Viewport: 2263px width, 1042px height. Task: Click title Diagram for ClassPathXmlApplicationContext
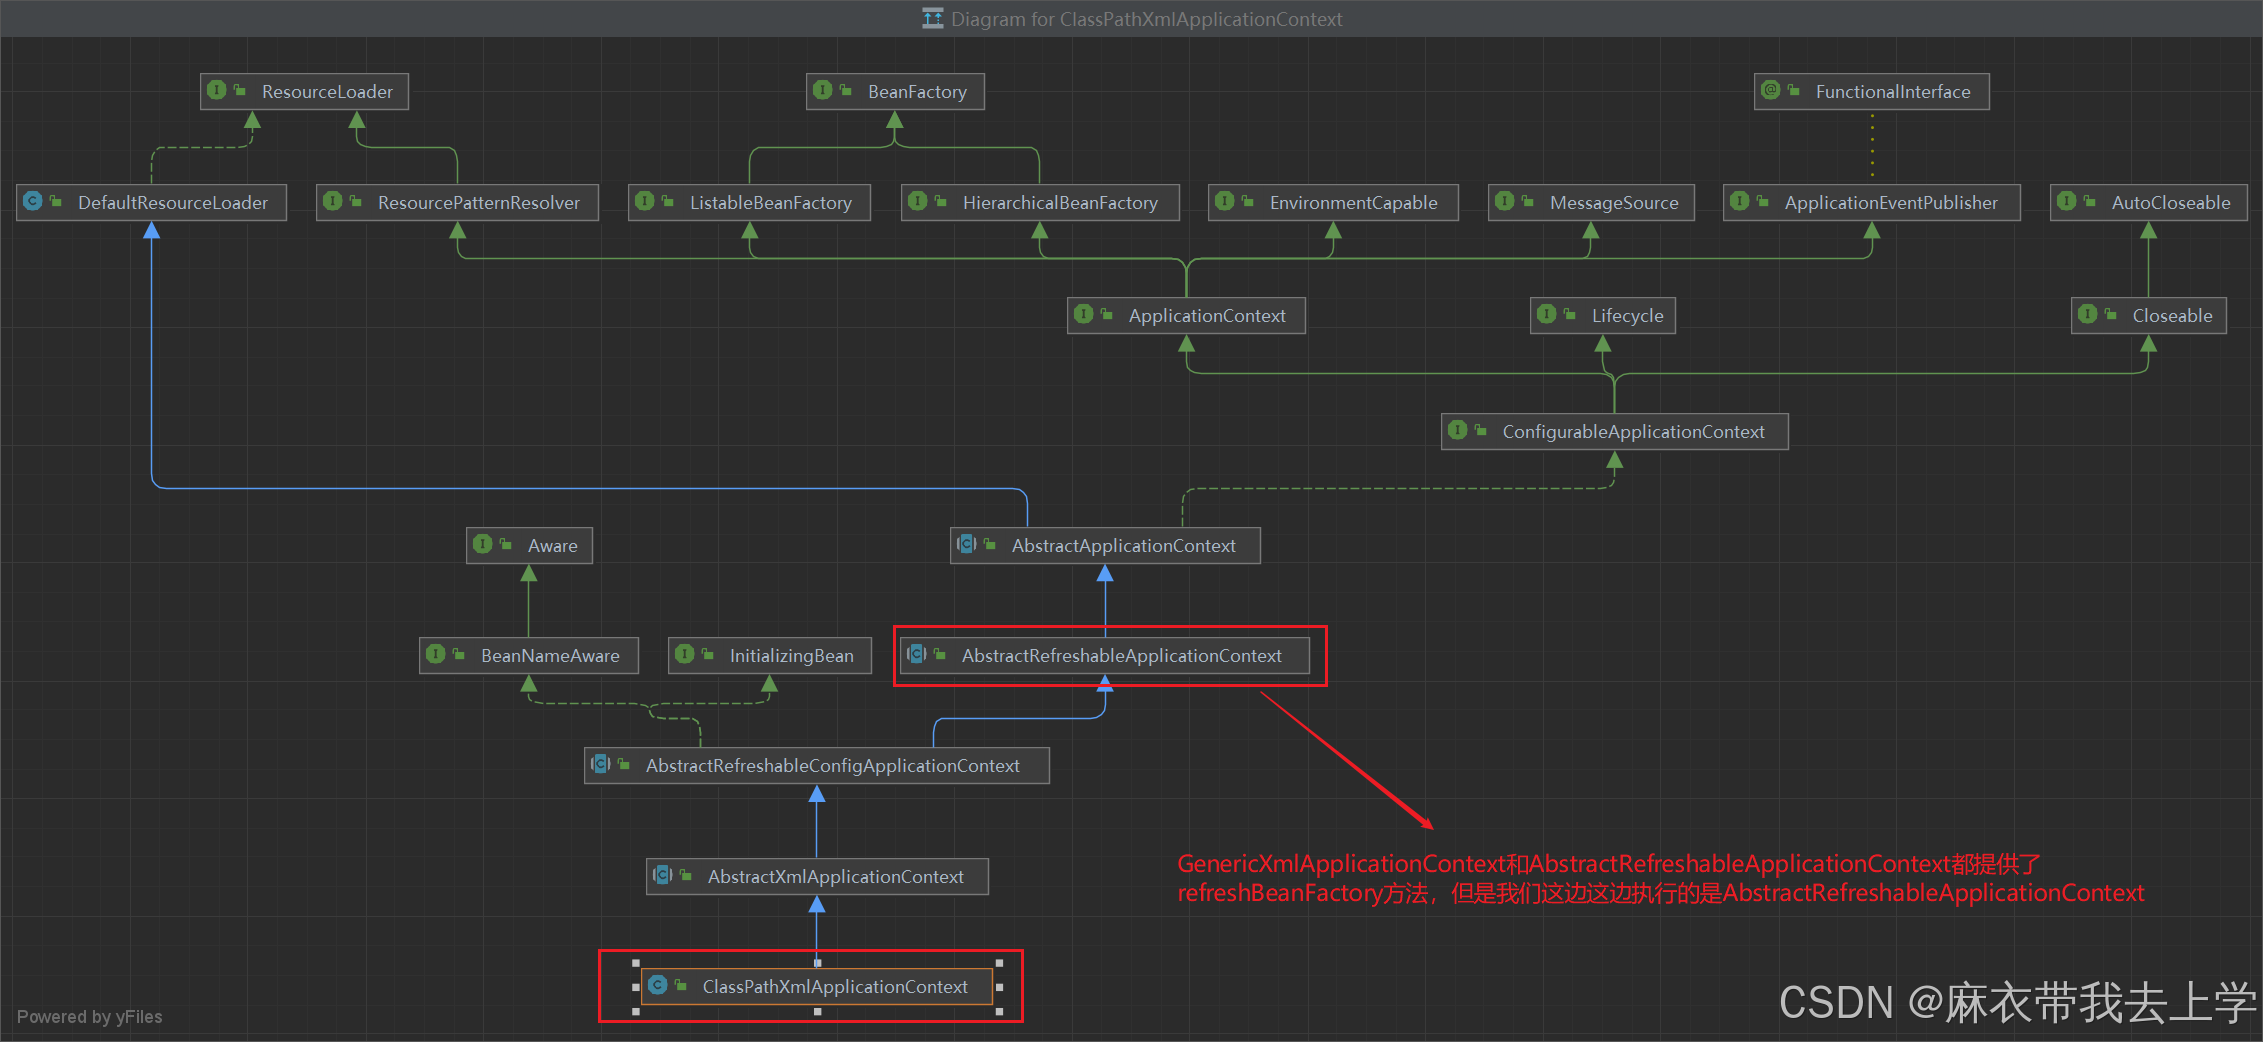pyautogui.click(x=1146, y=19)
